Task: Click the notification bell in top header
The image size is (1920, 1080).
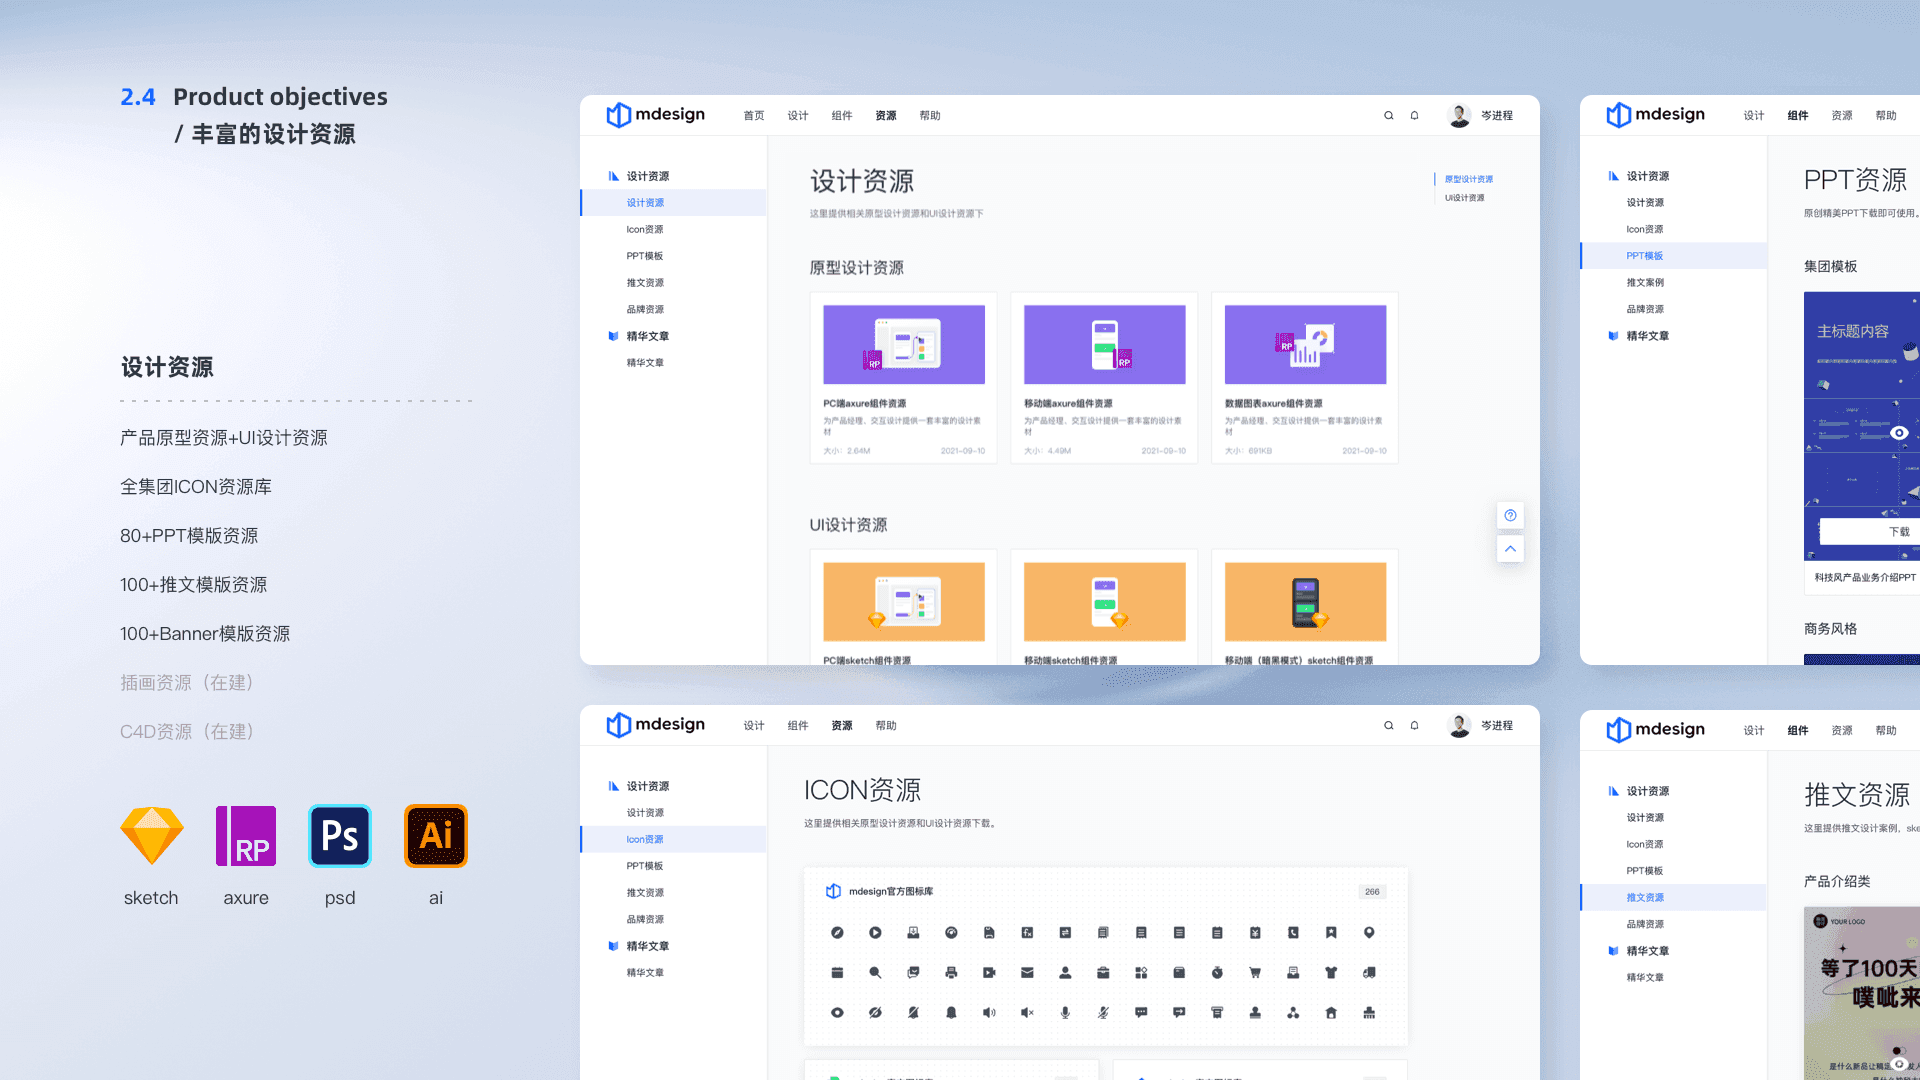Action: [x=1414, y=116]
